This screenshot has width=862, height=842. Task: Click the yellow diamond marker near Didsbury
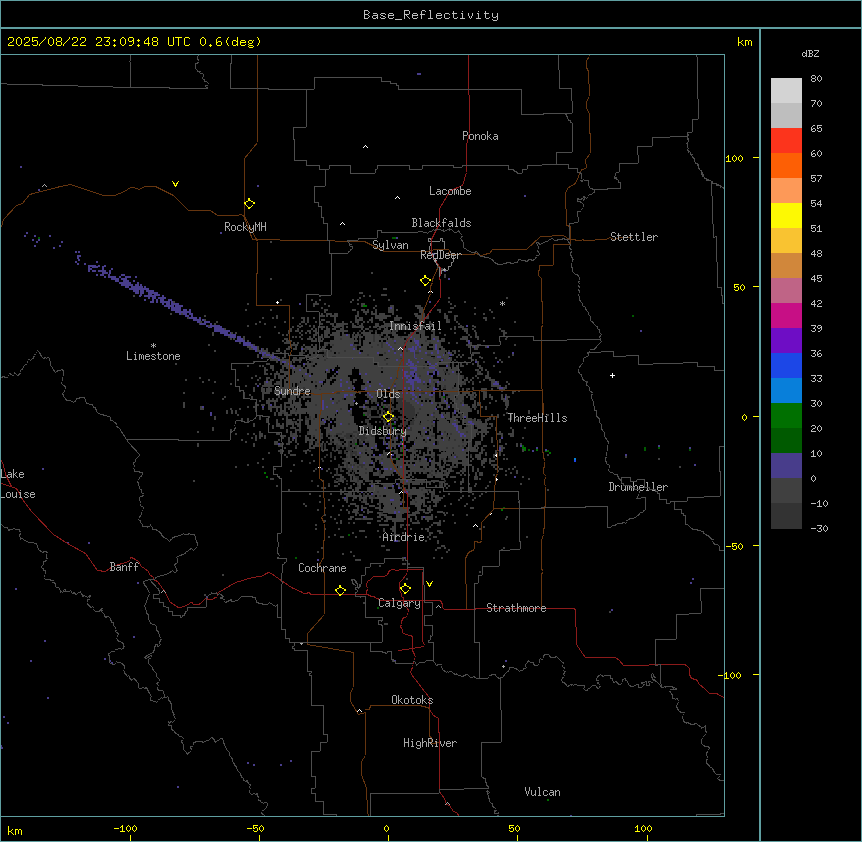(x=388, y=417)
